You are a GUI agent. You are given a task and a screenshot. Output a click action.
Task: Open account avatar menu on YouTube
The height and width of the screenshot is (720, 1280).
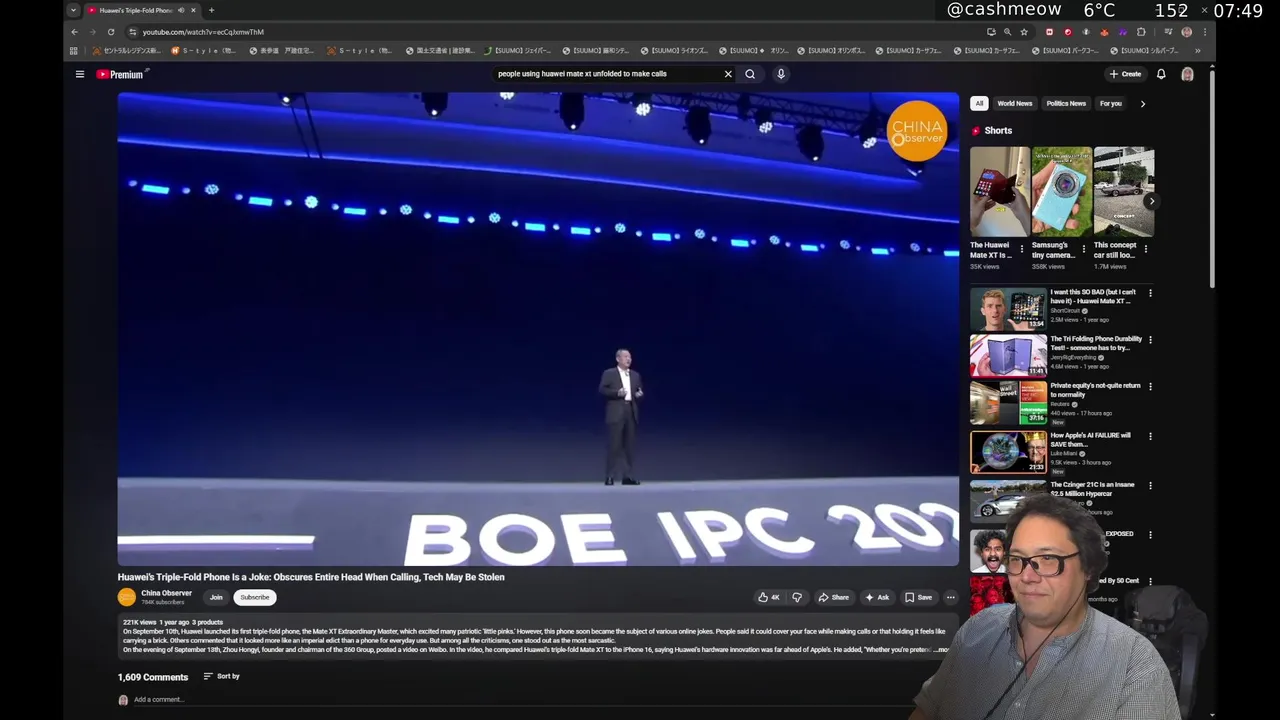tap(1187, 74)
